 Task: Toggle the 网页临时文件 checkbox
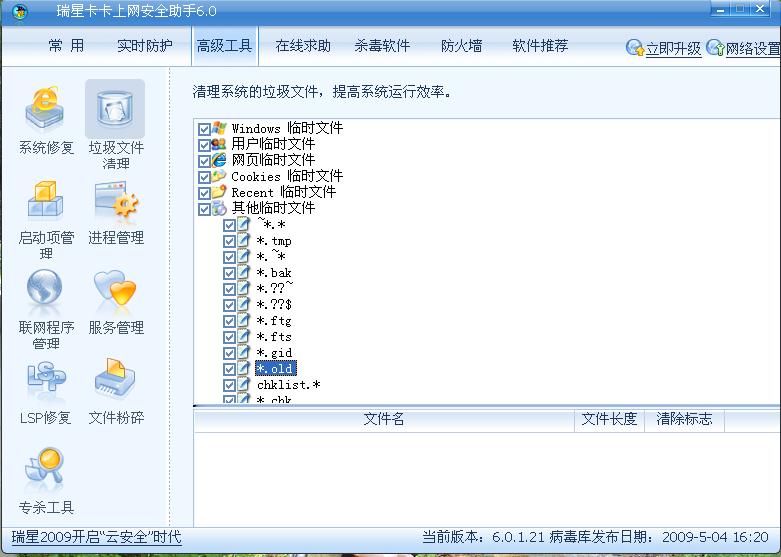(204, 161)
